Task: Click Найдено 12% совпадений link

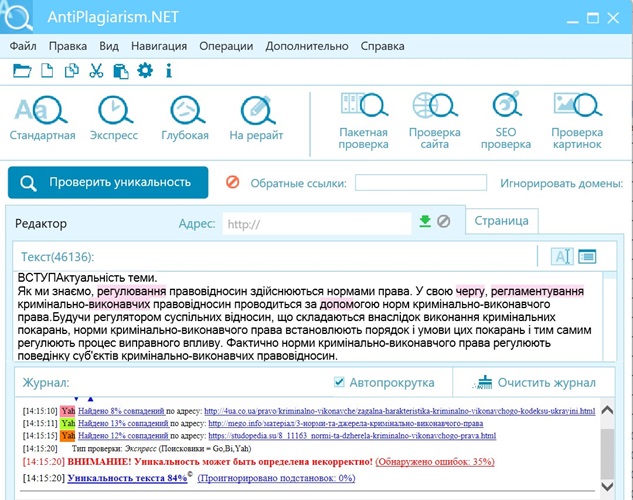Action: [x=123, y=436]
